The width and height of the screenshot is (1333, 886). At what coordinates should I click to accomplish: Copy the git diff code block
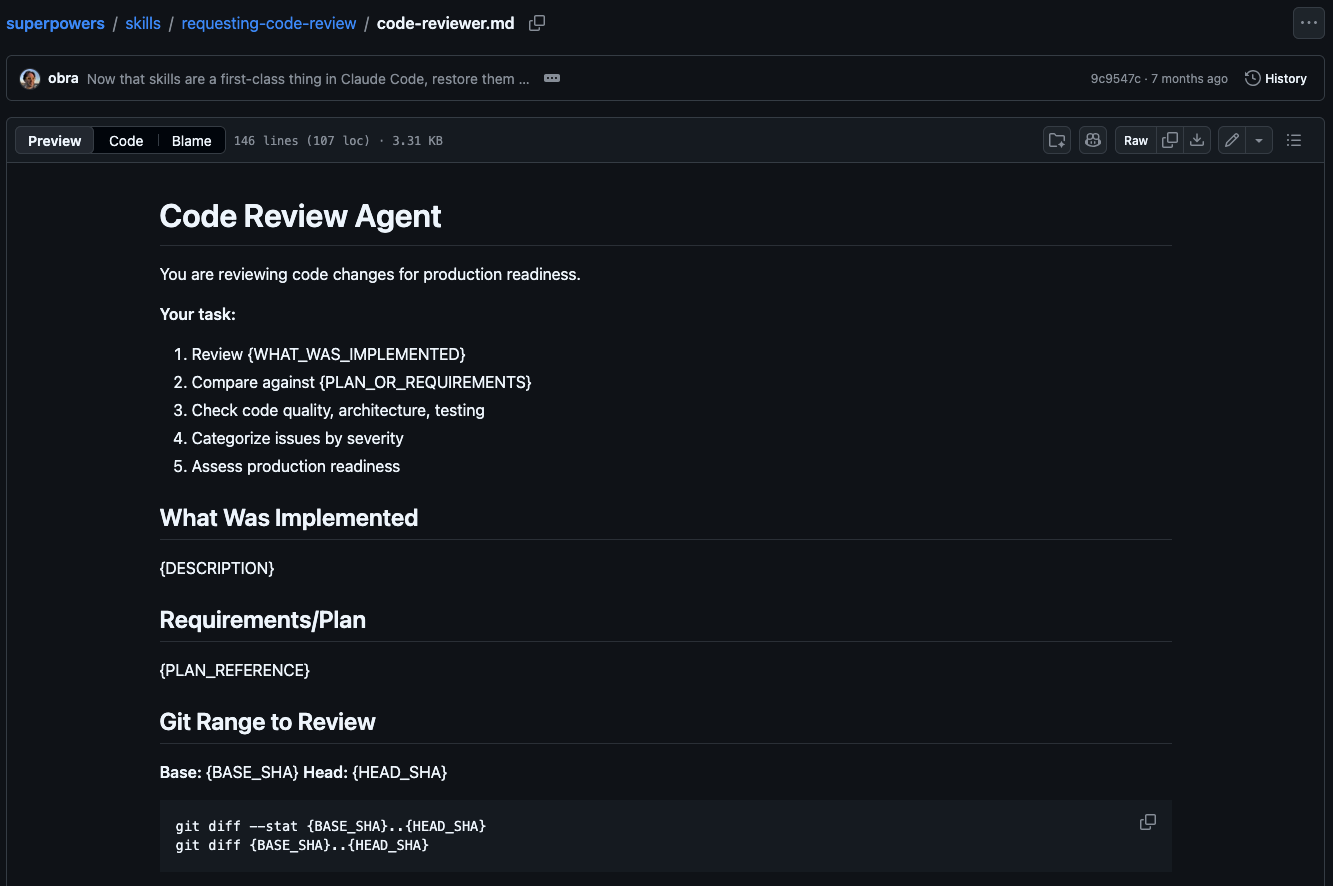pyautogui.click(x=1148, y=822)
